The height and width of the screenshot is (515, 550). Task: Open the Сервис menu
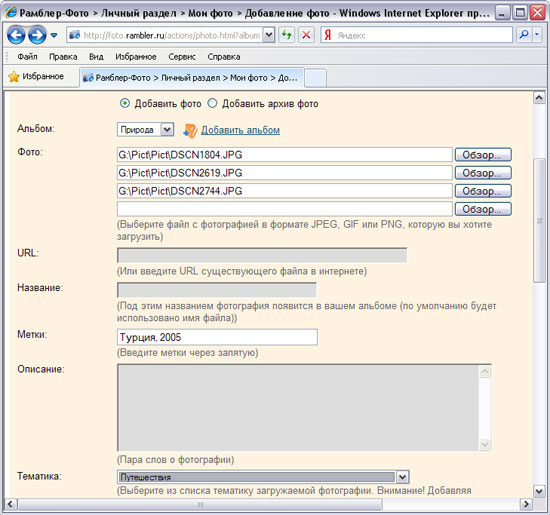(x=182, y=57)
